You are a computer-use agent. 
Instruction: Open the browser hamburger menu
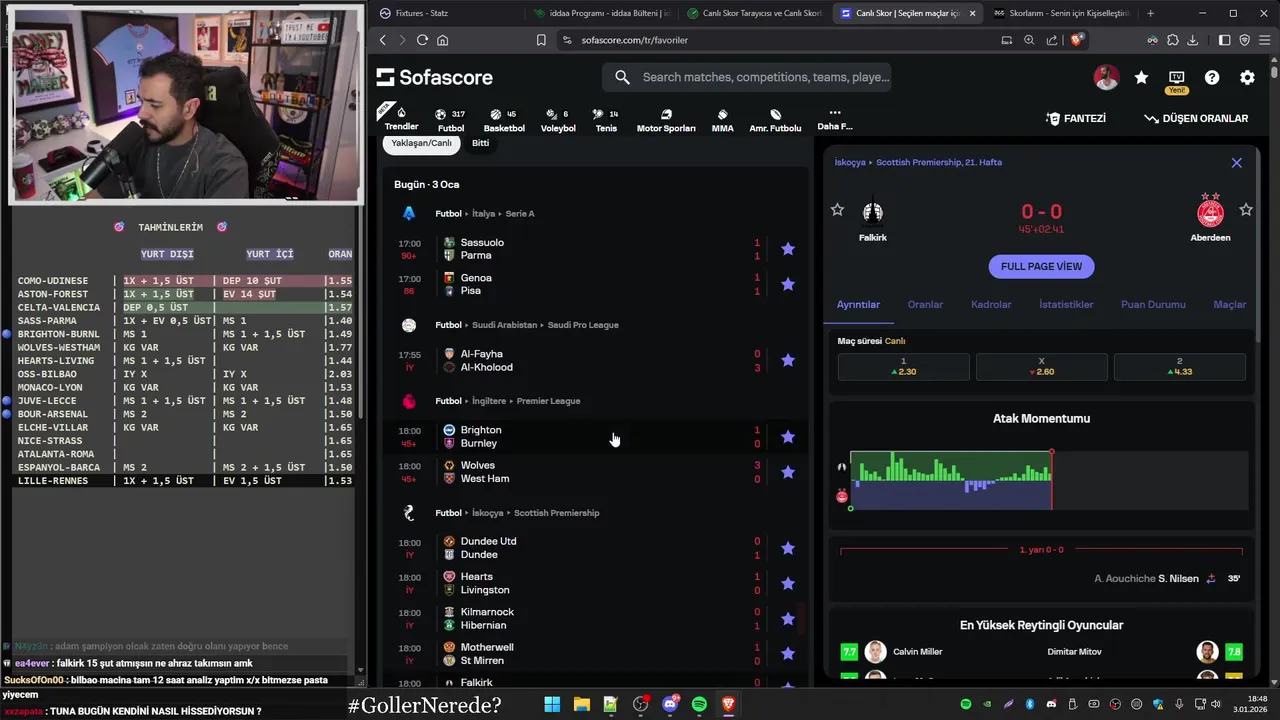click(1264, 40)
